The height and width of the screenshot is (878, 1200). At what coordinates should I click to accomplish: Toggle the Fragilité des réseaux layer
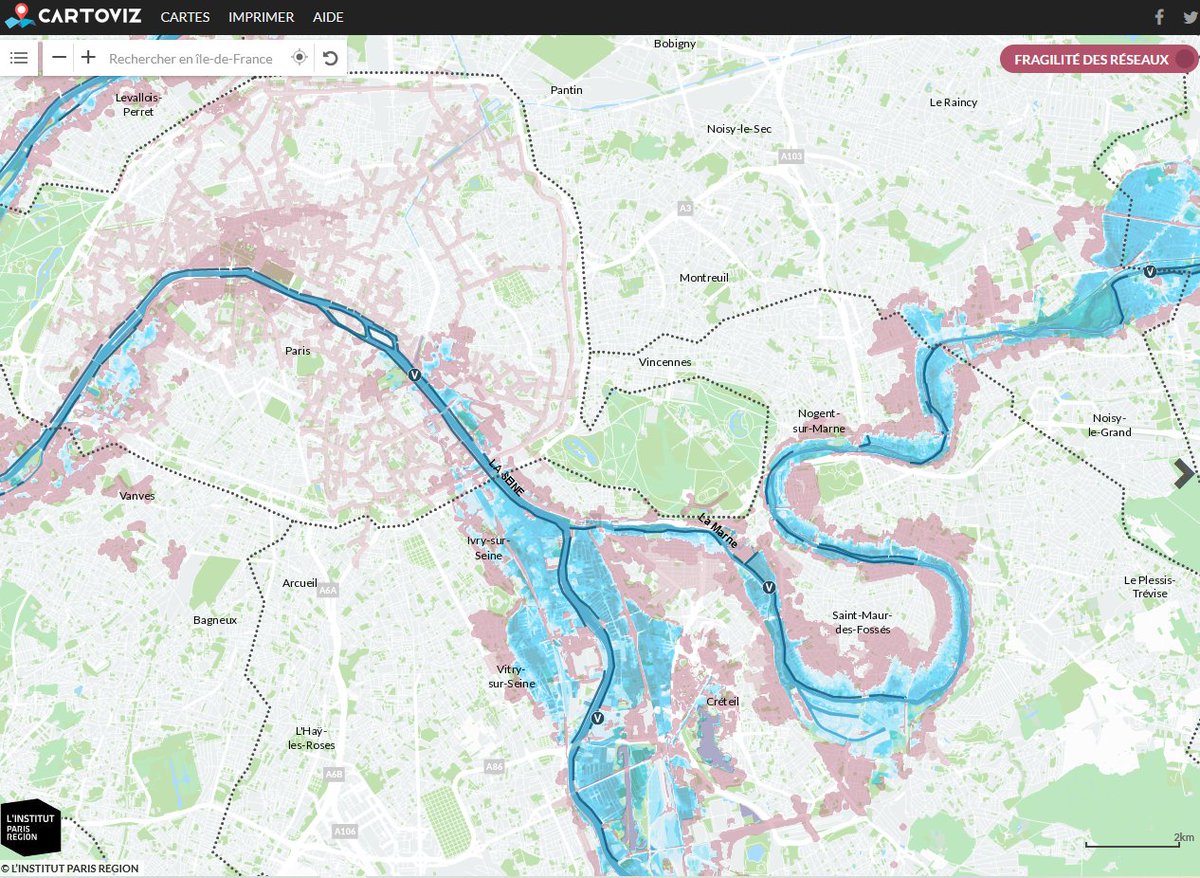tap(1099, 59)
